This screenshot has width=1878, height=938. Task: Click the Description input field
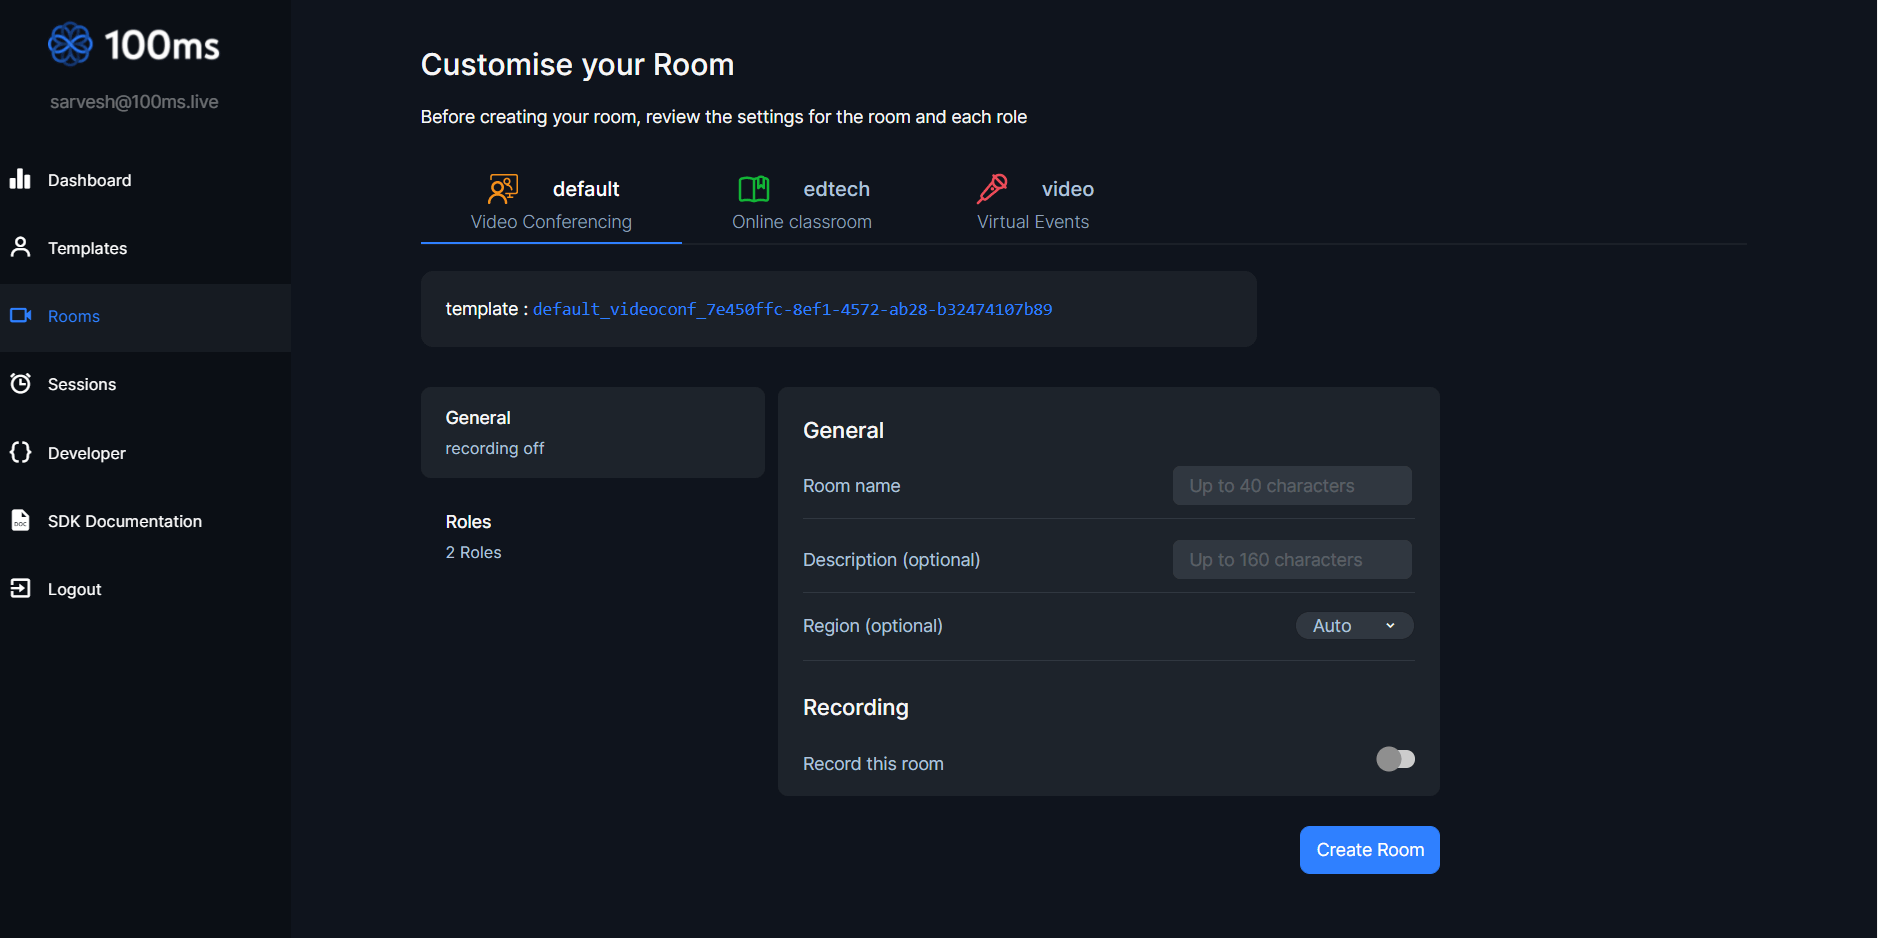pos(1291,559)
